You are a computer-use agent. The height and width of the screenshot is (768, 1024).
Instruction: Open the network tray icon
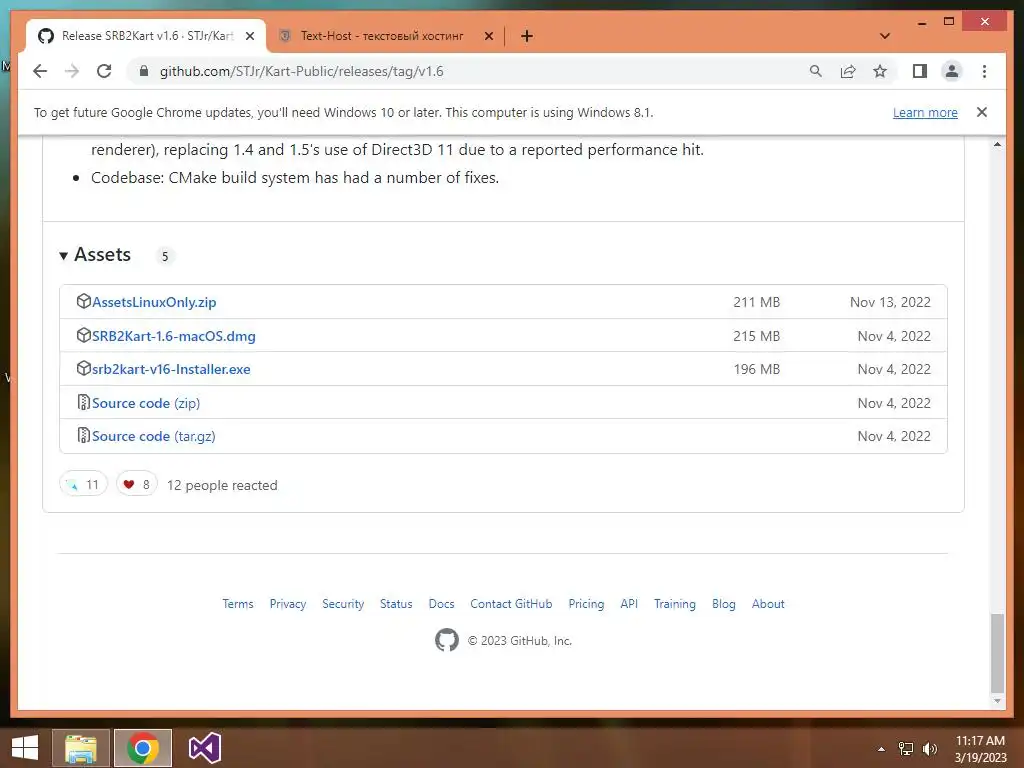(x=906, y=749)
